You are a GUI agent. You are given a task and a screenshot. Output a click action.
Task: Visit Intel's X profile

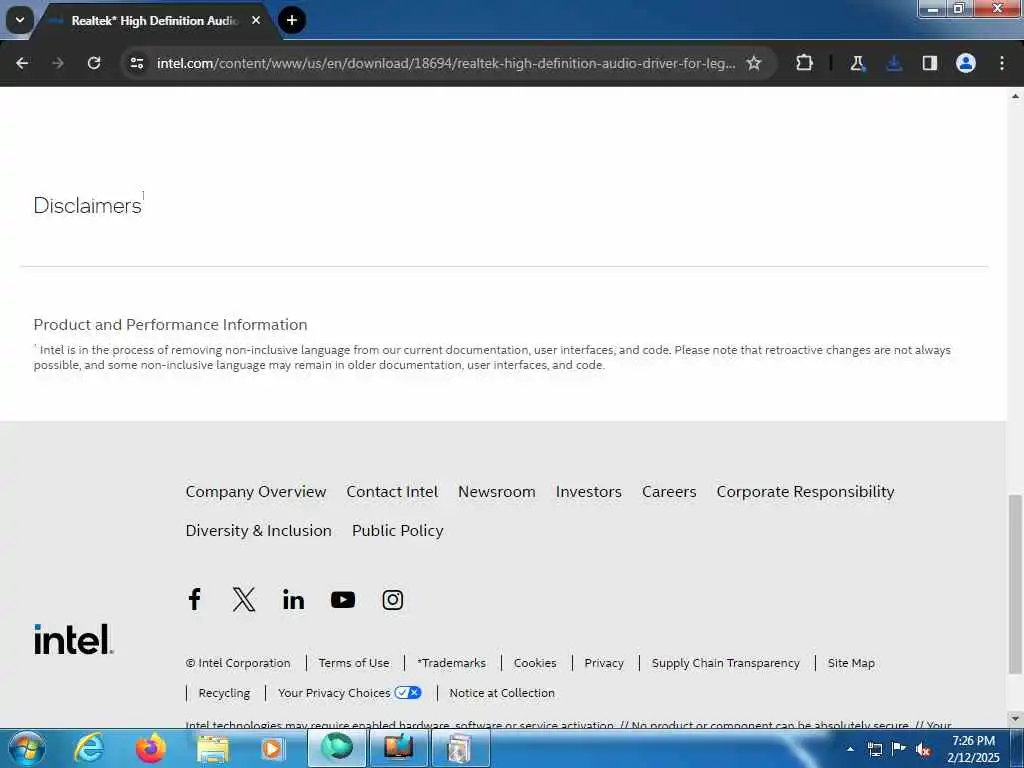244,600
